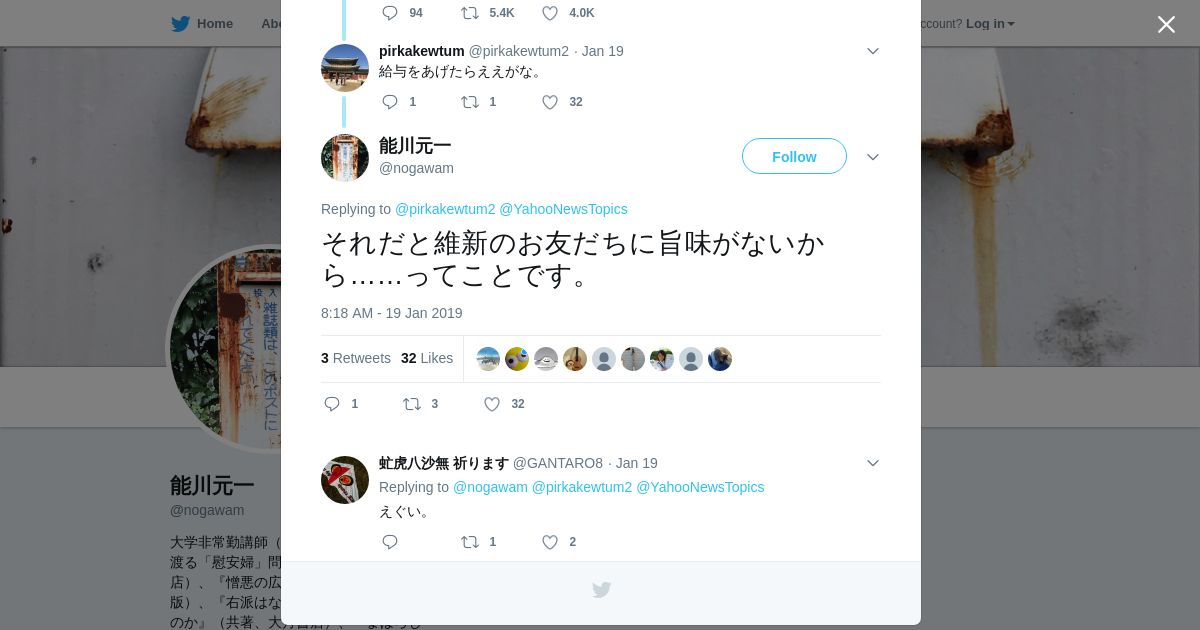Follow @nogawam
1200x630 pixels.
pos(794,156)
